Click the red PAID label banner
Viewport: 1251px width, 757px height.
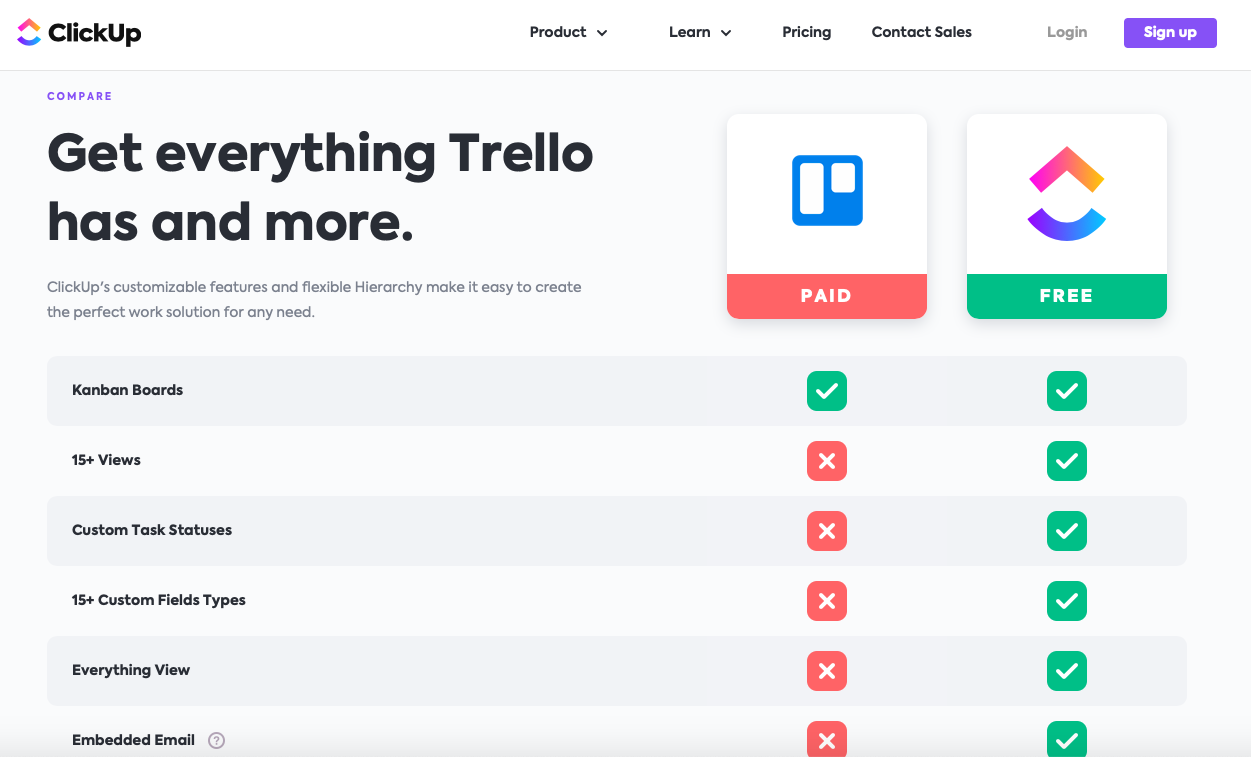tap(827, 296)
